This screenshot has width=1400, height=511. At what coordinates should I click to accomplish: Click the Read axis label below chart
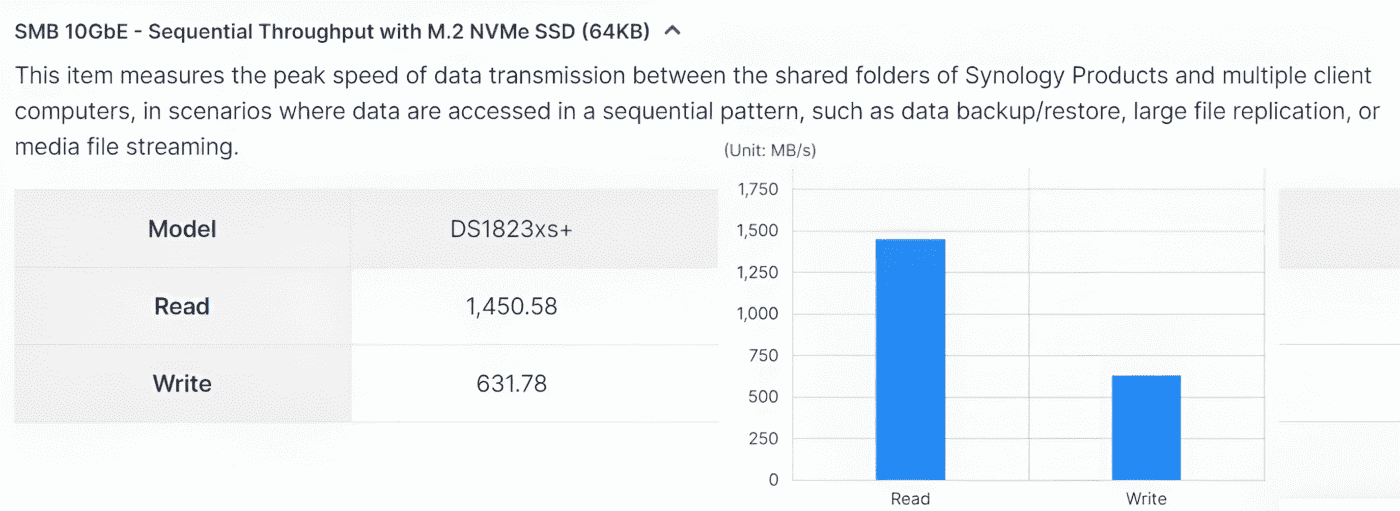point(910,498)
